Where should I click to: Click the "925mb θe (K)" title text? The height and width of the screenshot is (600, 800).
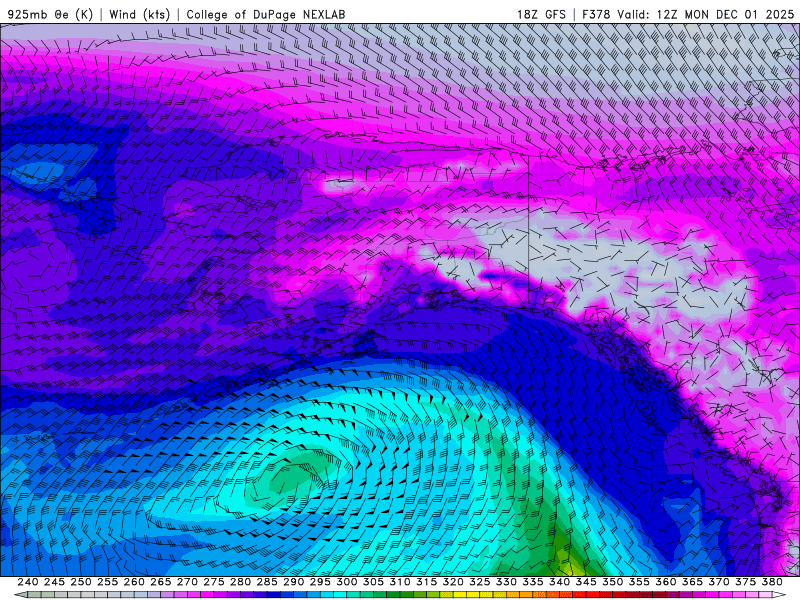pos(51,14)
